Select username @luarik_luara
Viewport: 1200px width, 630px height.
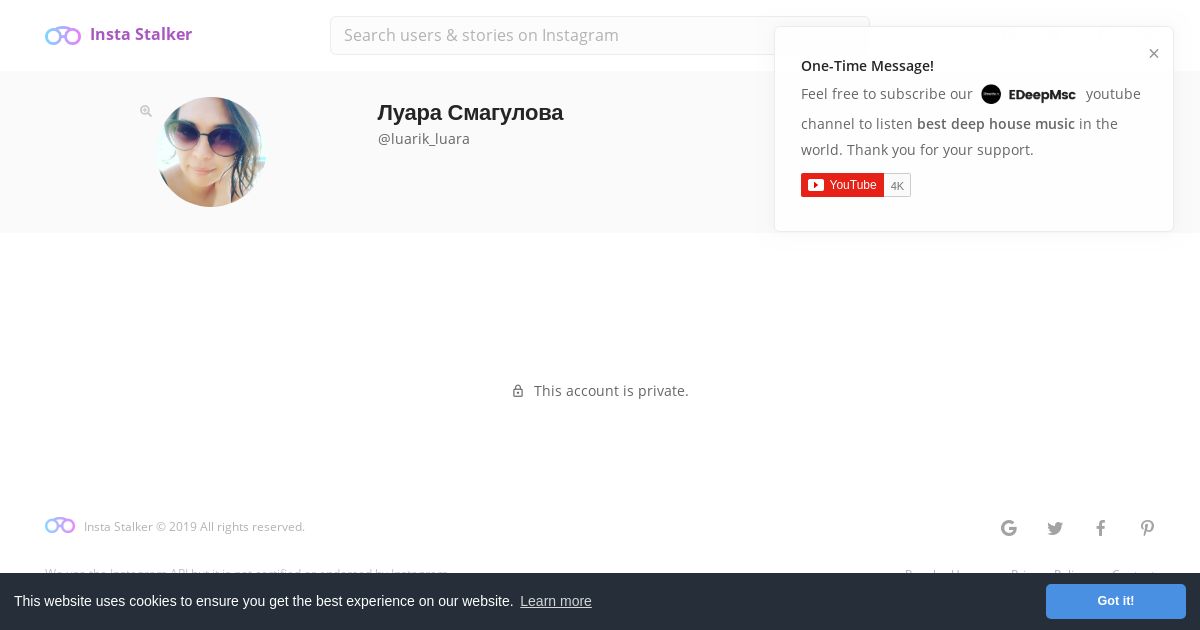(424, 139)
